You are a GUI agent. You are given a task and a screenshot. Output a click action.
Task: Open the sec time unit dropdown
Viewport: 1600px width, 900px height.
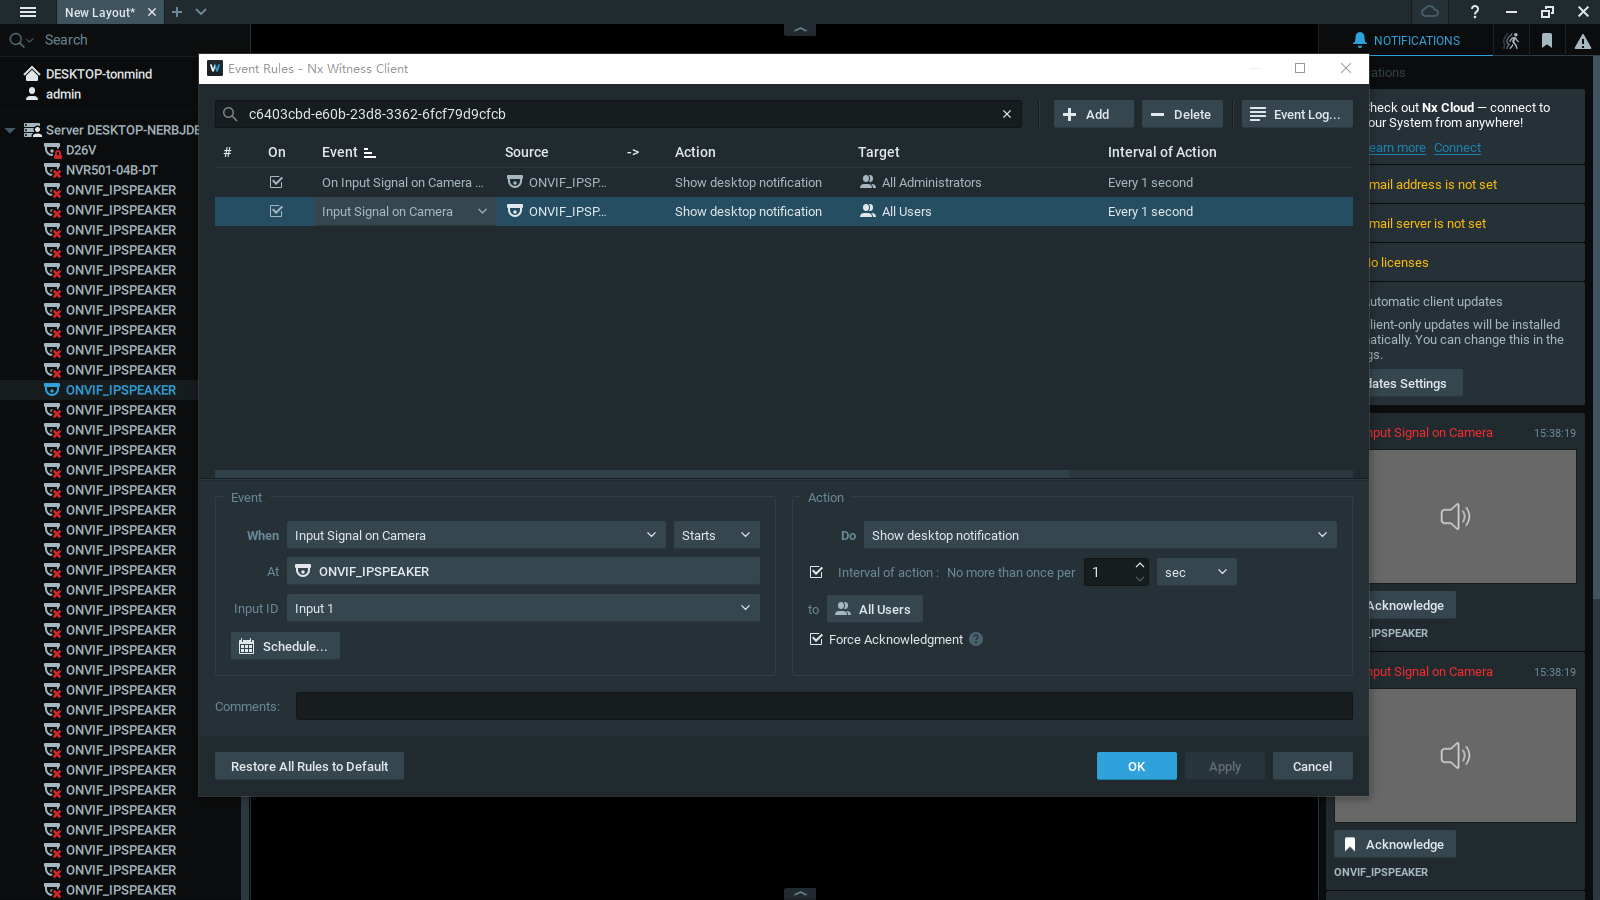tap(1197, 572)
